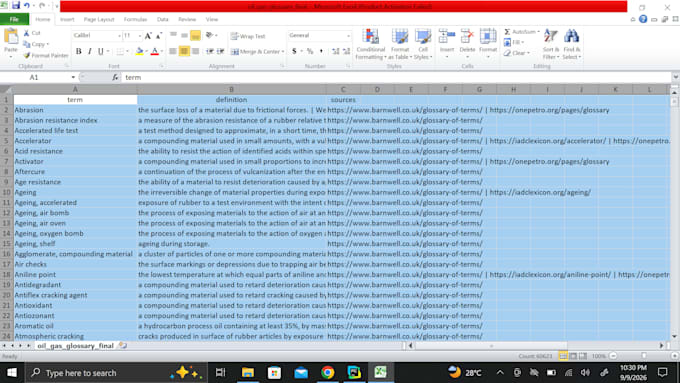This screenshot has width=680, height=383.
Task: Expand the Name Box dropdown arrow
Action: point(73,77)
